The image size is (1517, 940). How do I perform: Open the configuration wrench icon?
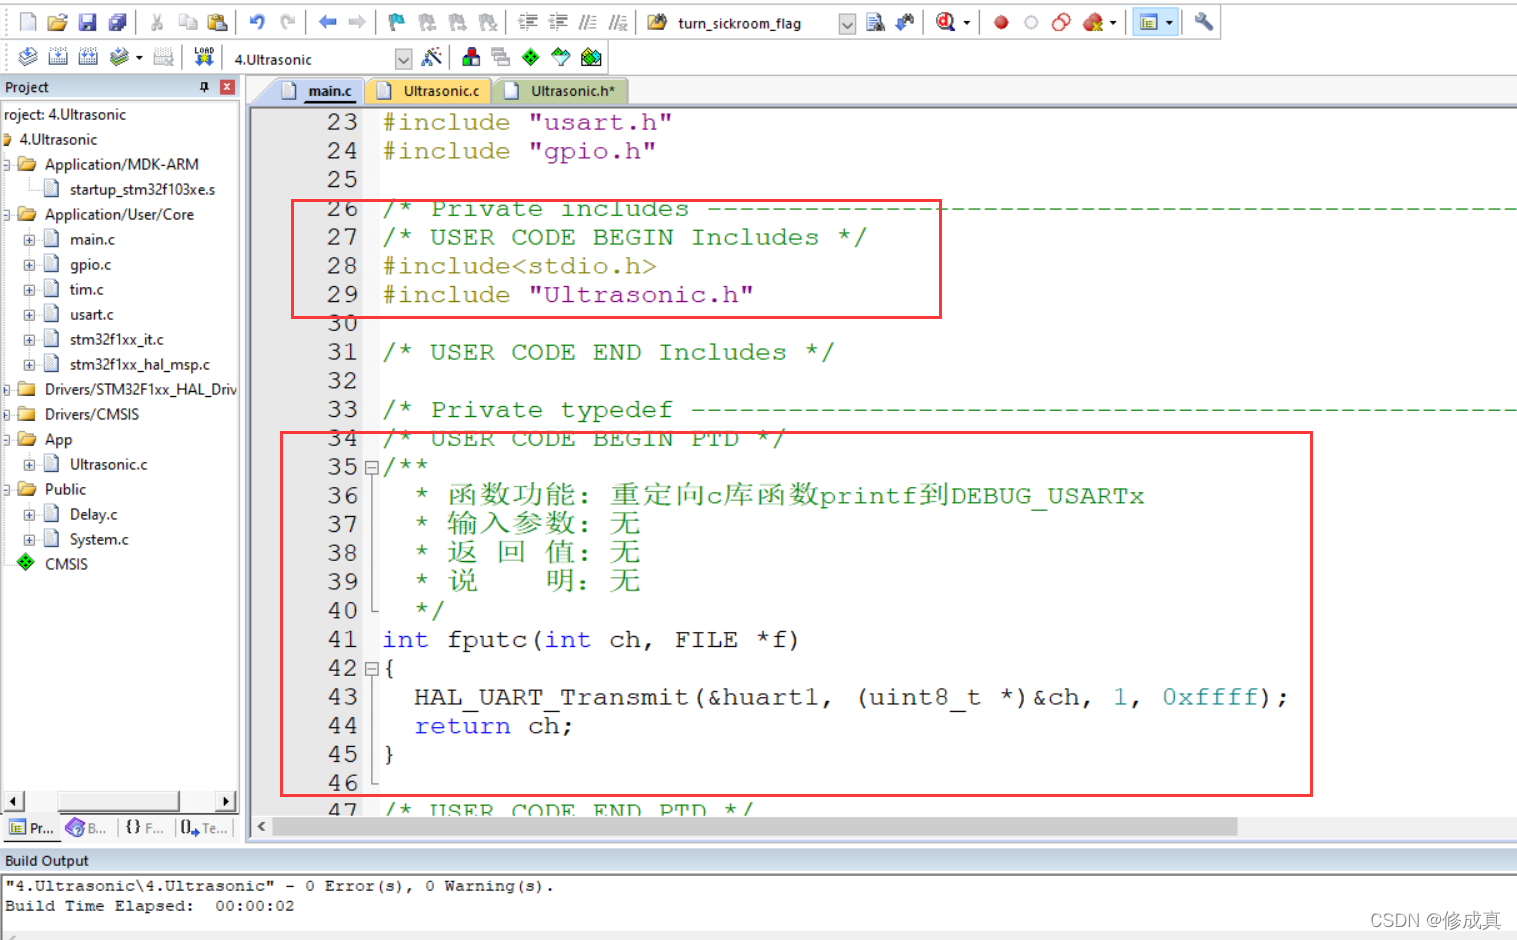tap(1204, 22)
